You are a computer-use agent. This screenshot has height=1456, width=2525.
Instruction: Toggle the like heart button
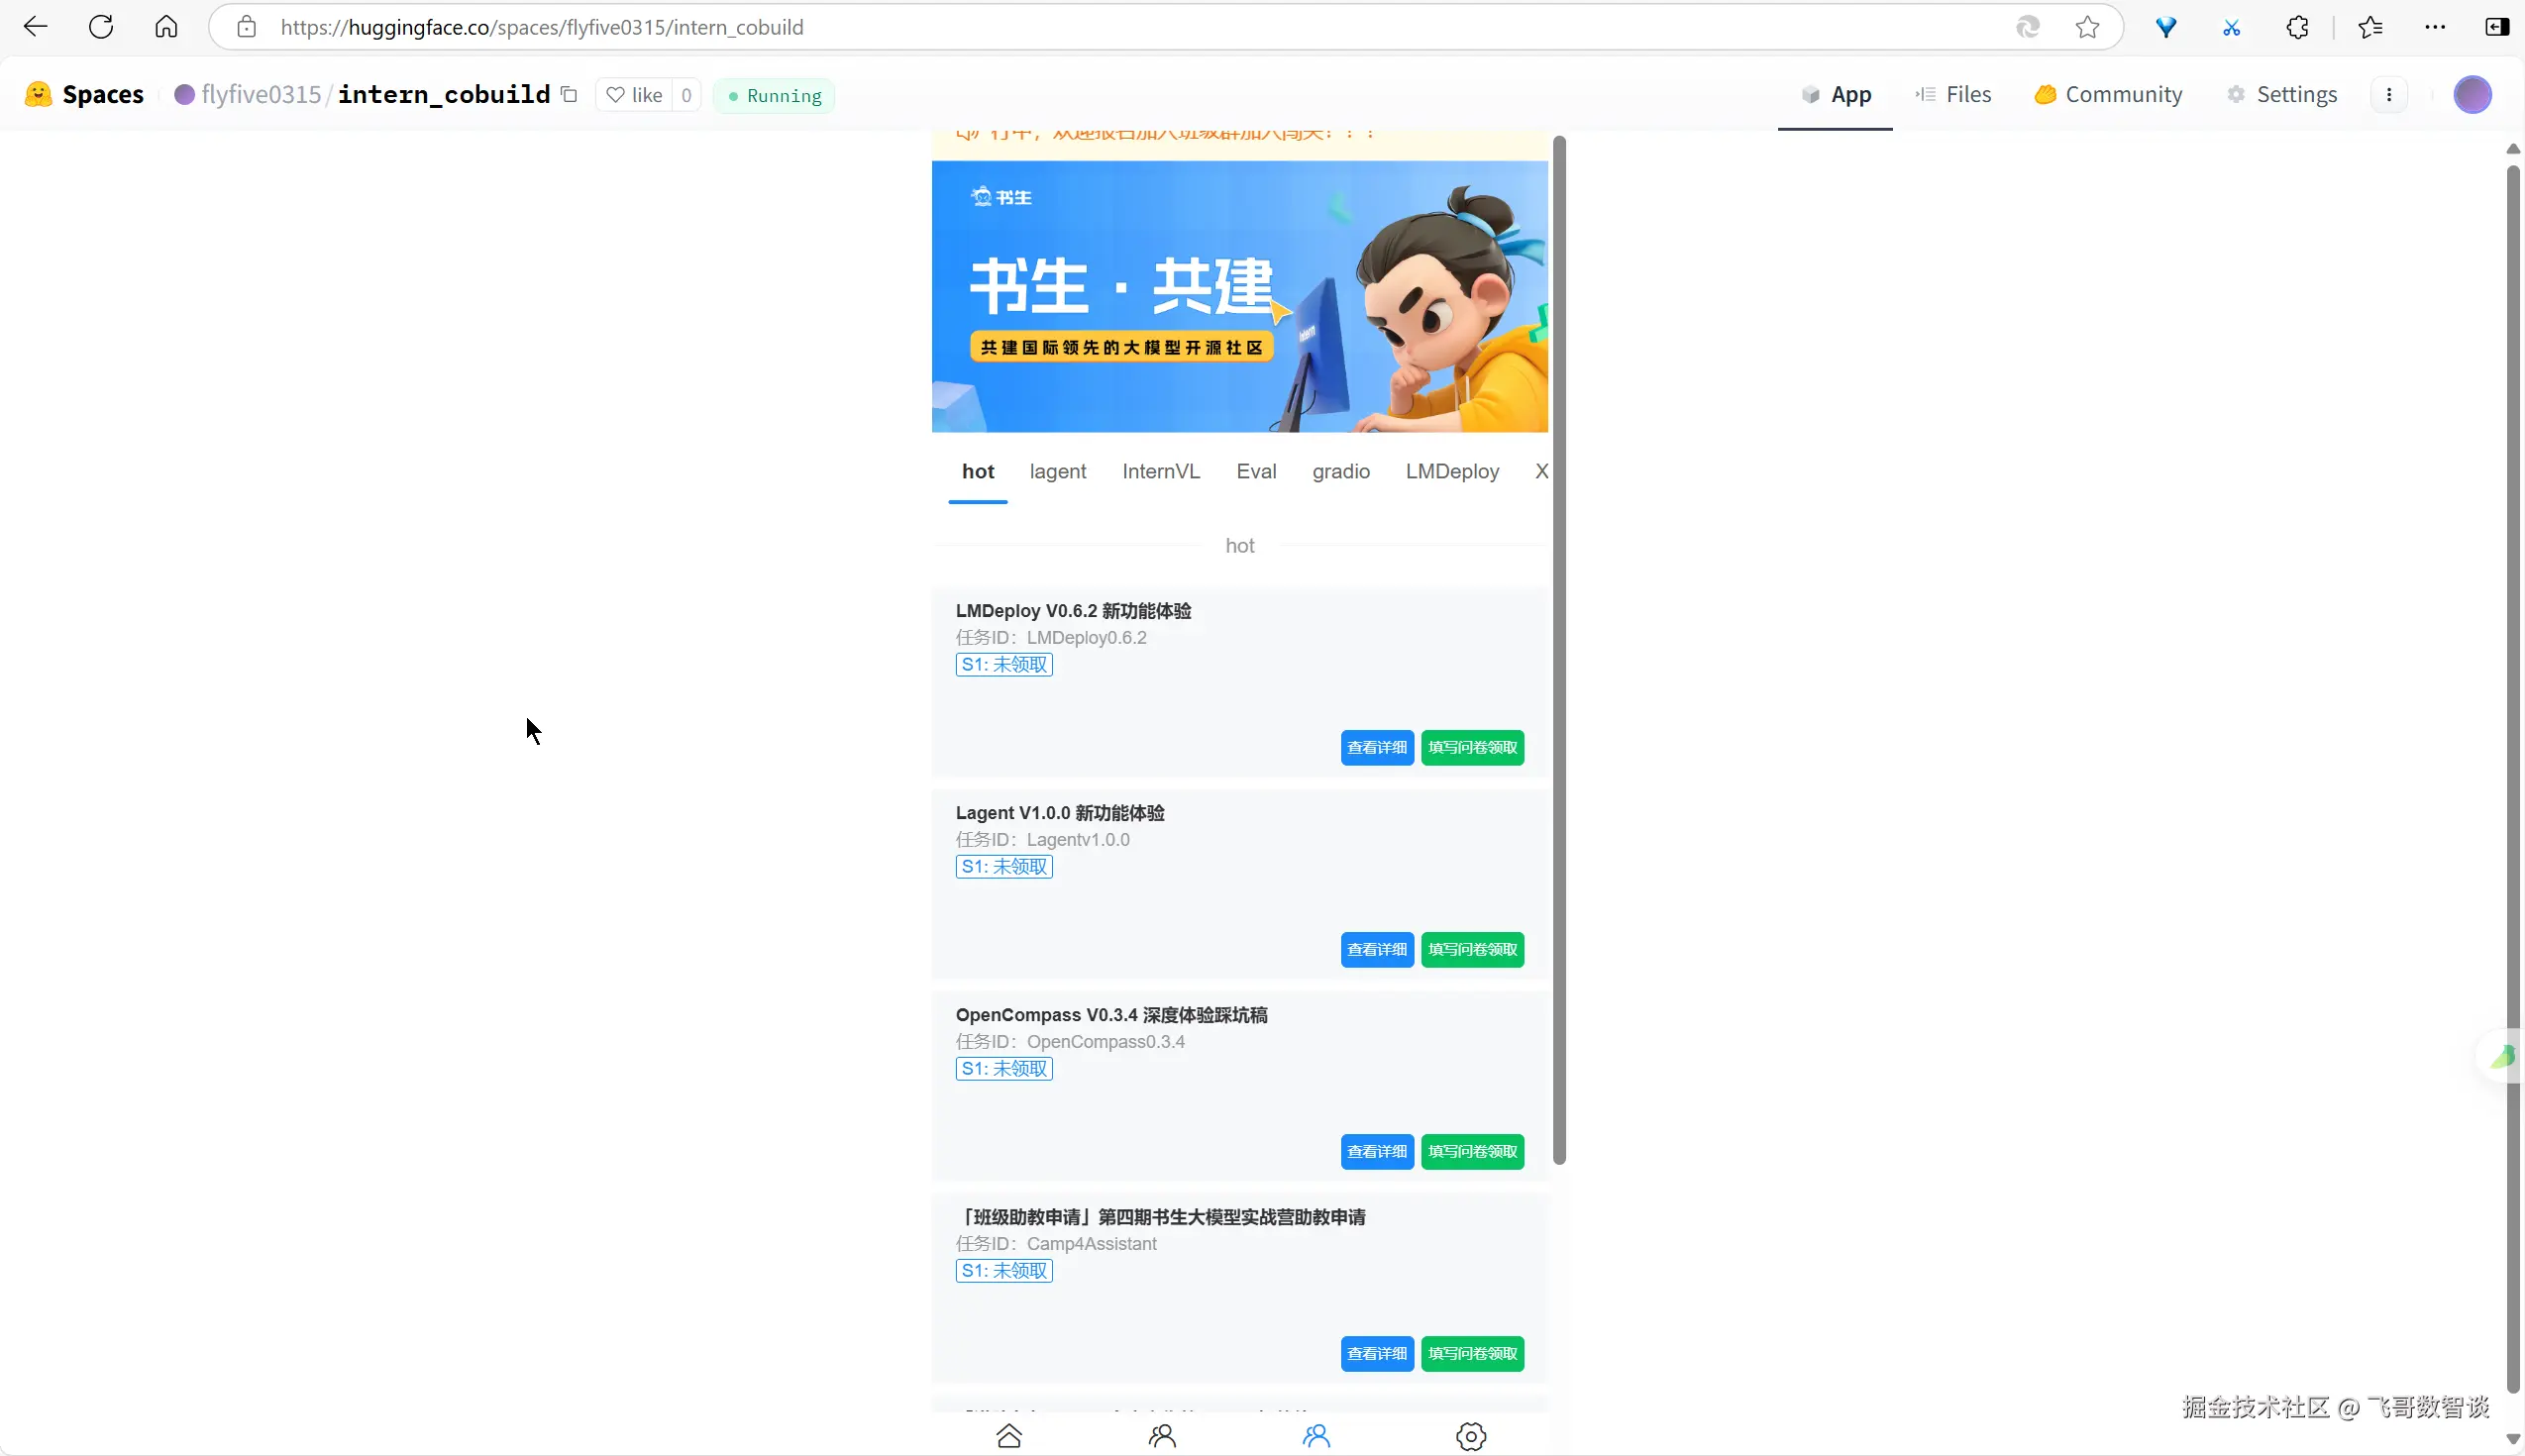635,95
